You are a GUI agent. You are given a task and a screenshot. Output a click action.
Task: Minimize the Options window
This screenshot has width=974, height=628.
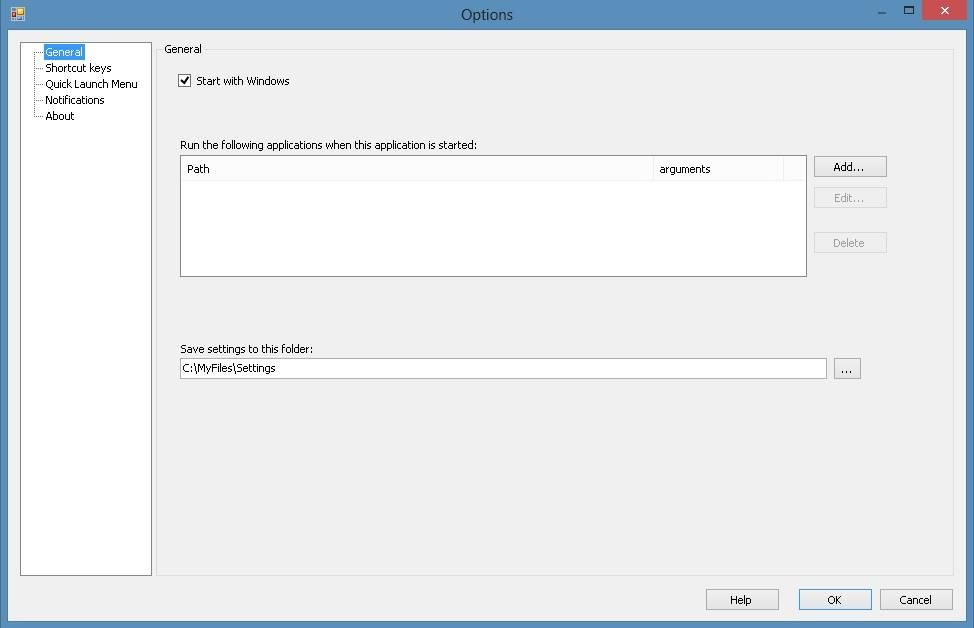pos(879,10)
